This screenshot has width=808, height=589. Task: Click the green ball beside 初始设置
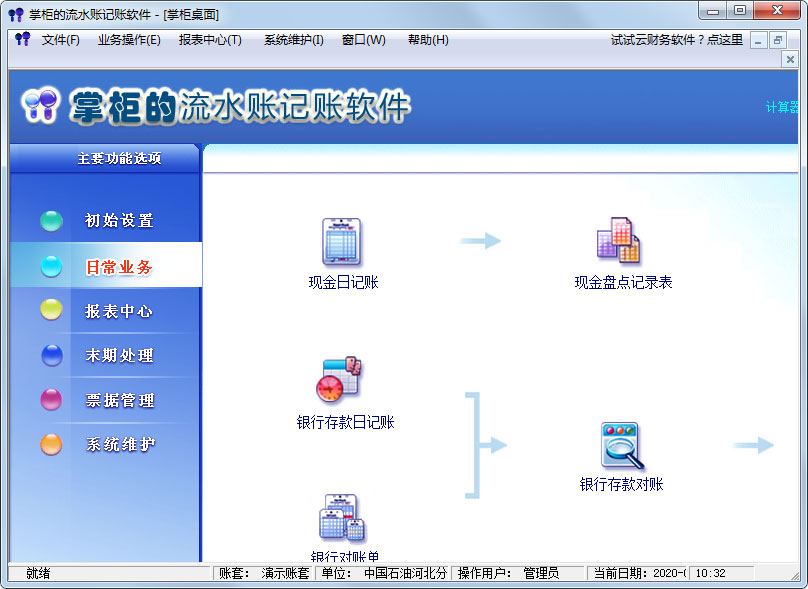(x=52, y=221)
